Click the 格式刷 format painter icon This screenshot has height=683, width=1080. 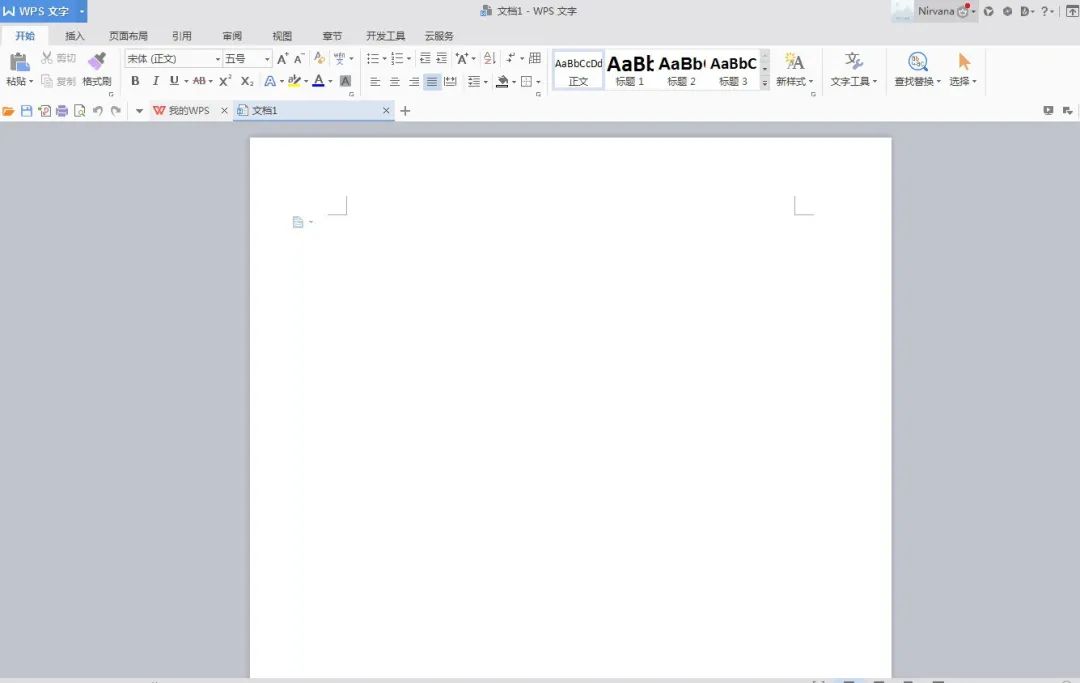[x=96, y=63]
